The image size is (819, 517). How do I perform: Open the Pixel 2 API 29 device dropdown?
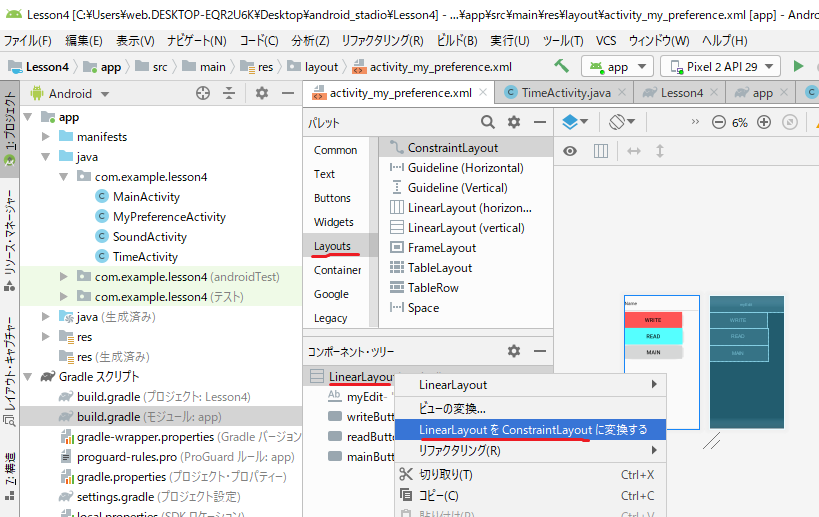tap(720, 66)
